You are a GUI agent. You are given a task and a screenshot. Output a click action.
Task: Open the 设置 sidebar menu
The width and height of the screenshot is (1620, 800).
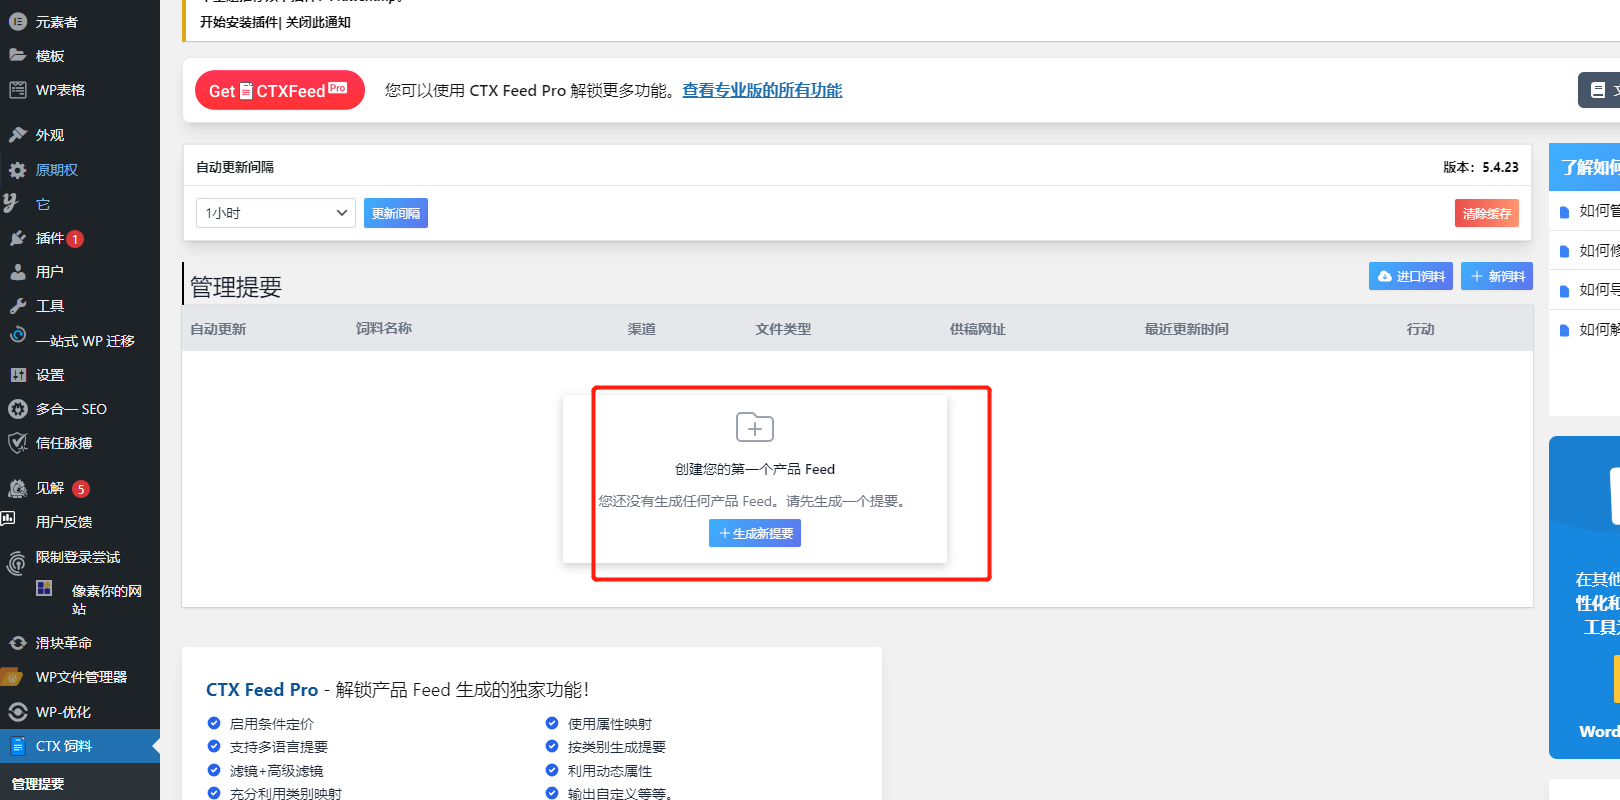click(50, 375)
